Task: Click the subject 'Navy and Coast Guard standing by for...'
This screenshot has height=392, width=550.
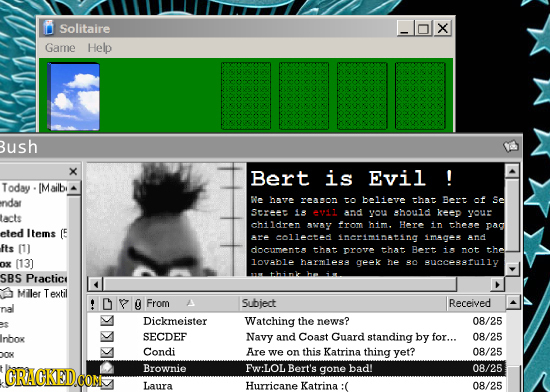Action: 351,337
